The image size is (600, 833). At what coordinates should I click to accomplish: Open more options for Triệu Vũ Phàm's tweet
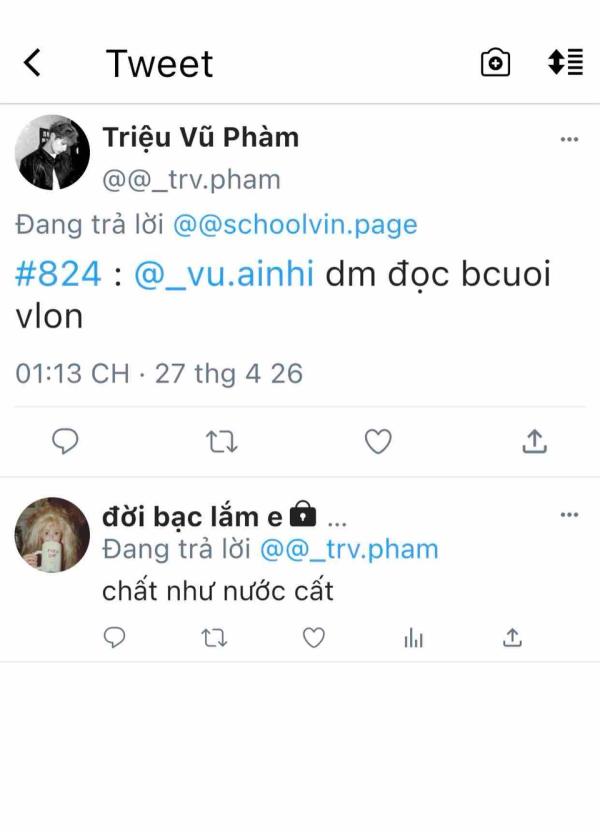pos(569,139)
